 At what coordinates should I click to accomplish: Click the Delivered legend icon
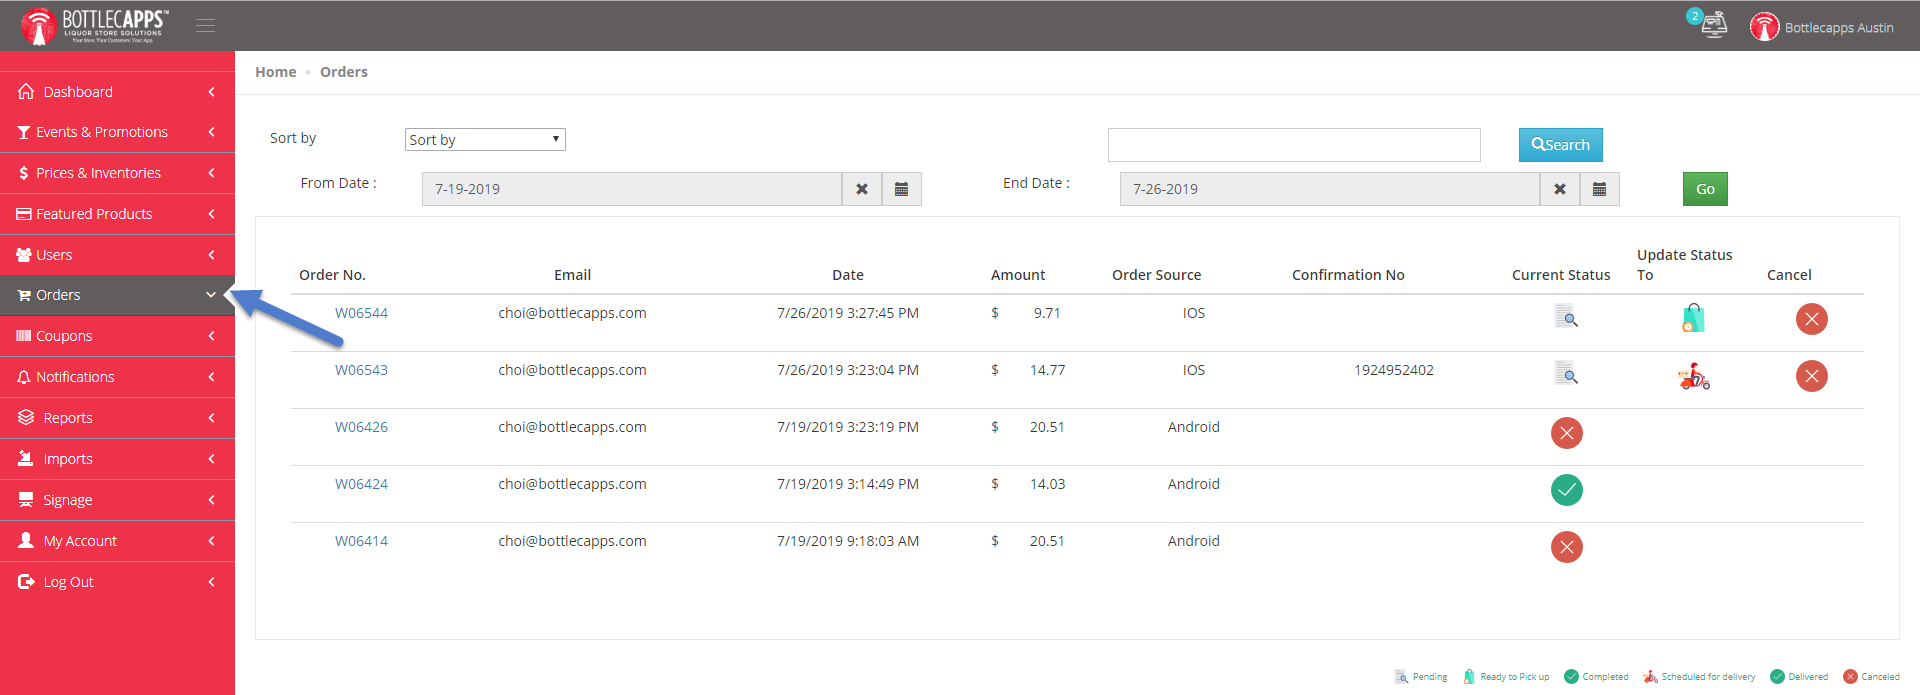coord(1777,677)
